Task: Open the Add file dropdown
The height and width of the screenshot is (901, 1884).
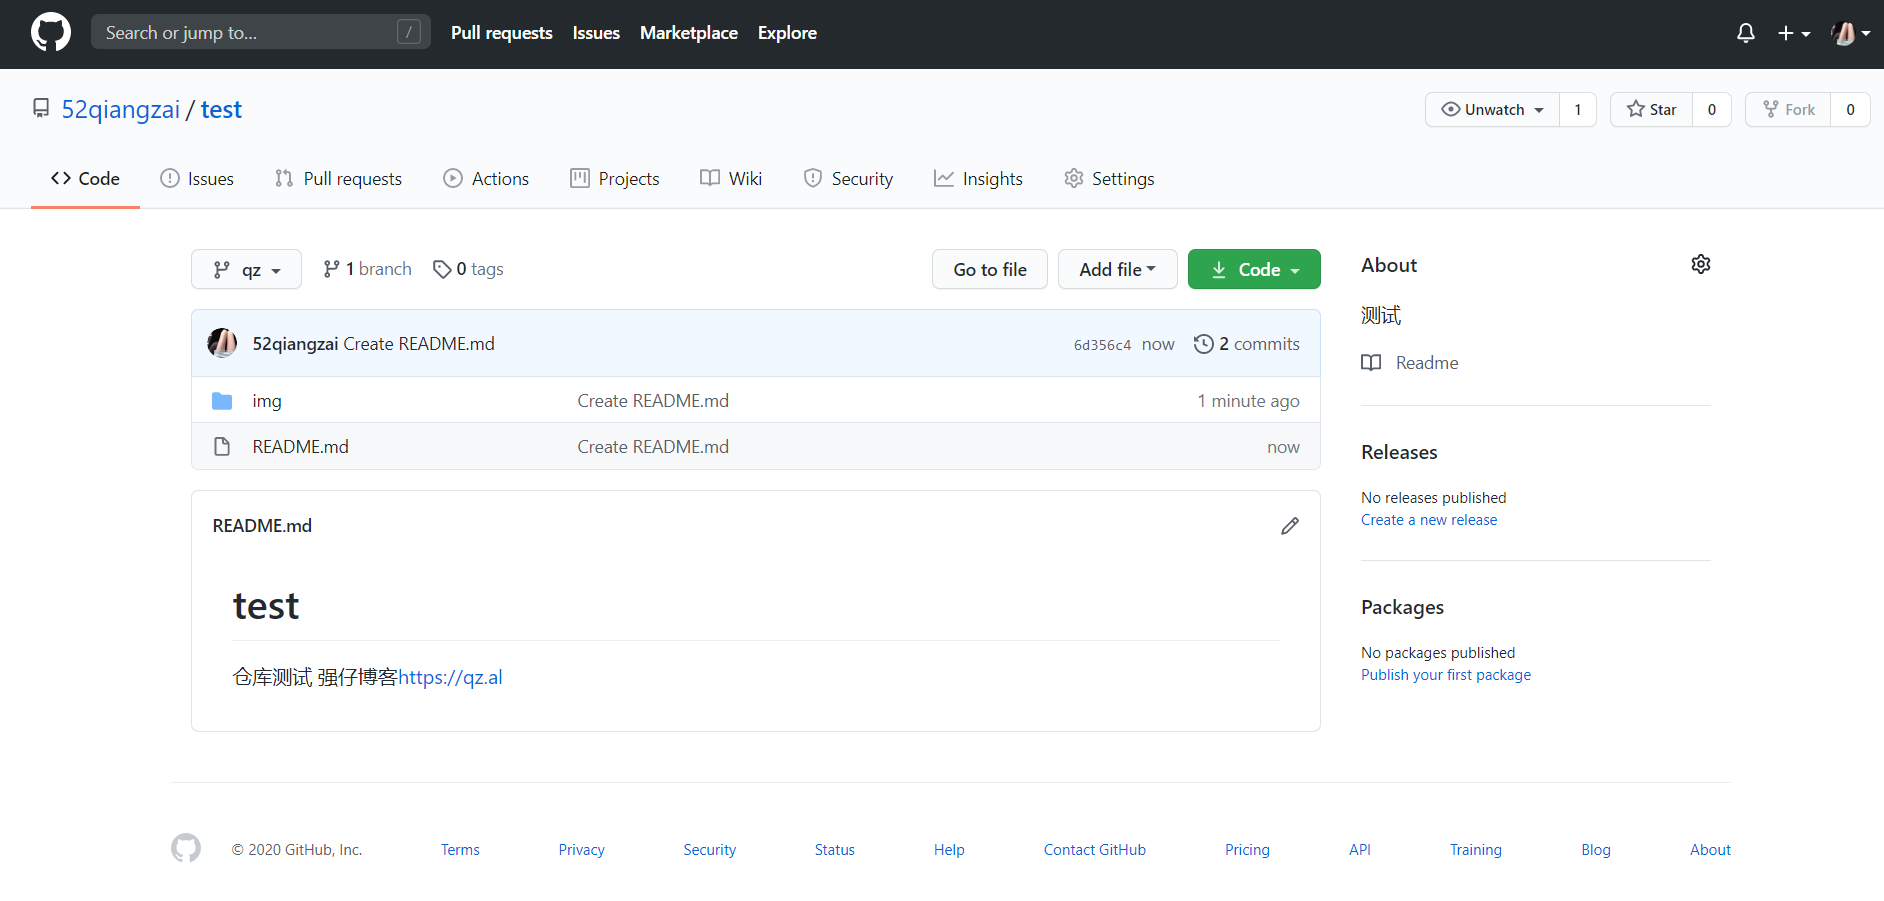Action: coord(1117,270)
